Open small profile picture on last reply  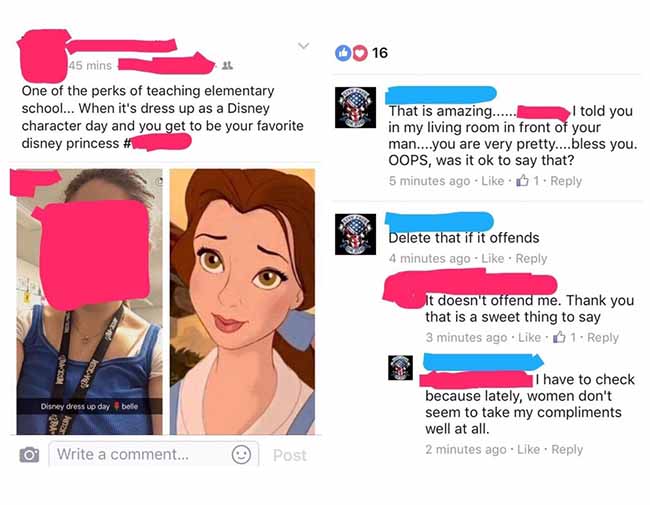coord(400,368)
